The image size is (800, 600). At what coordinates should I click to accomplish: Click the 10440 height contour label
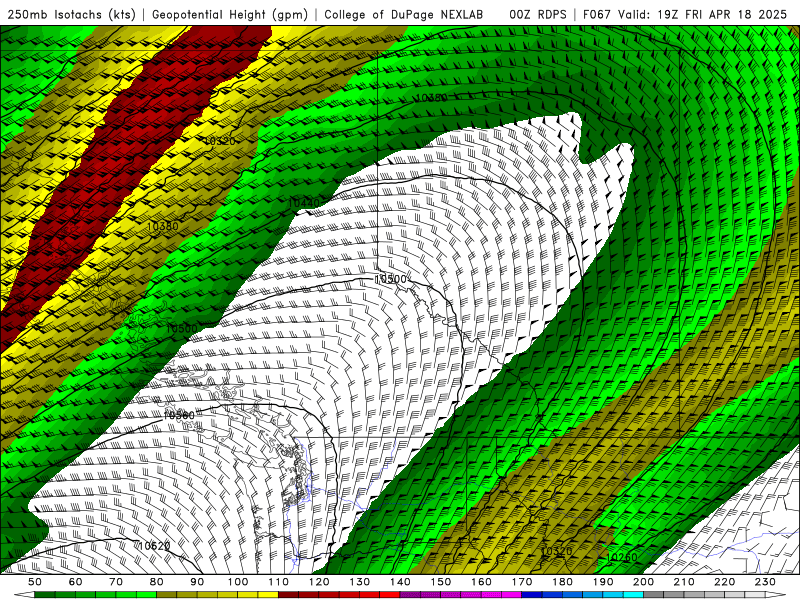coord(304,203)
